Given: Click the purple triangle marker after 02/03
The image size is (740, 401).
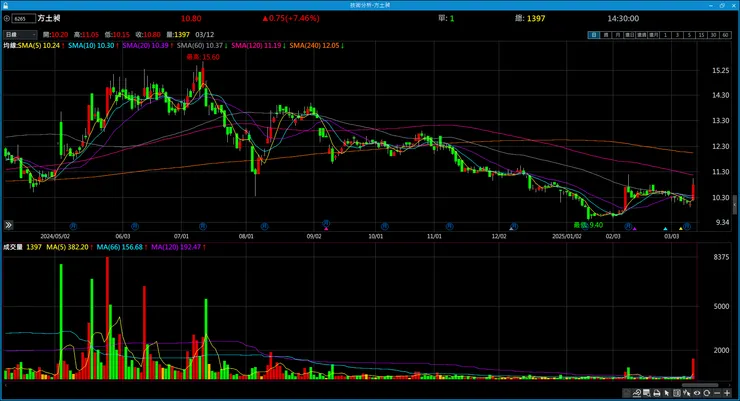Looking at the screenshot, I should tap(634, 229).
